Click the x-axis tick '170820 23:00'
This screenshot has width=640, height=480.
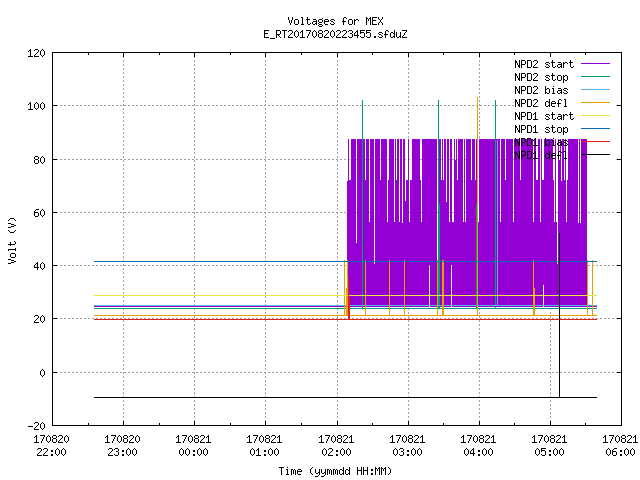tap(122, 446)
